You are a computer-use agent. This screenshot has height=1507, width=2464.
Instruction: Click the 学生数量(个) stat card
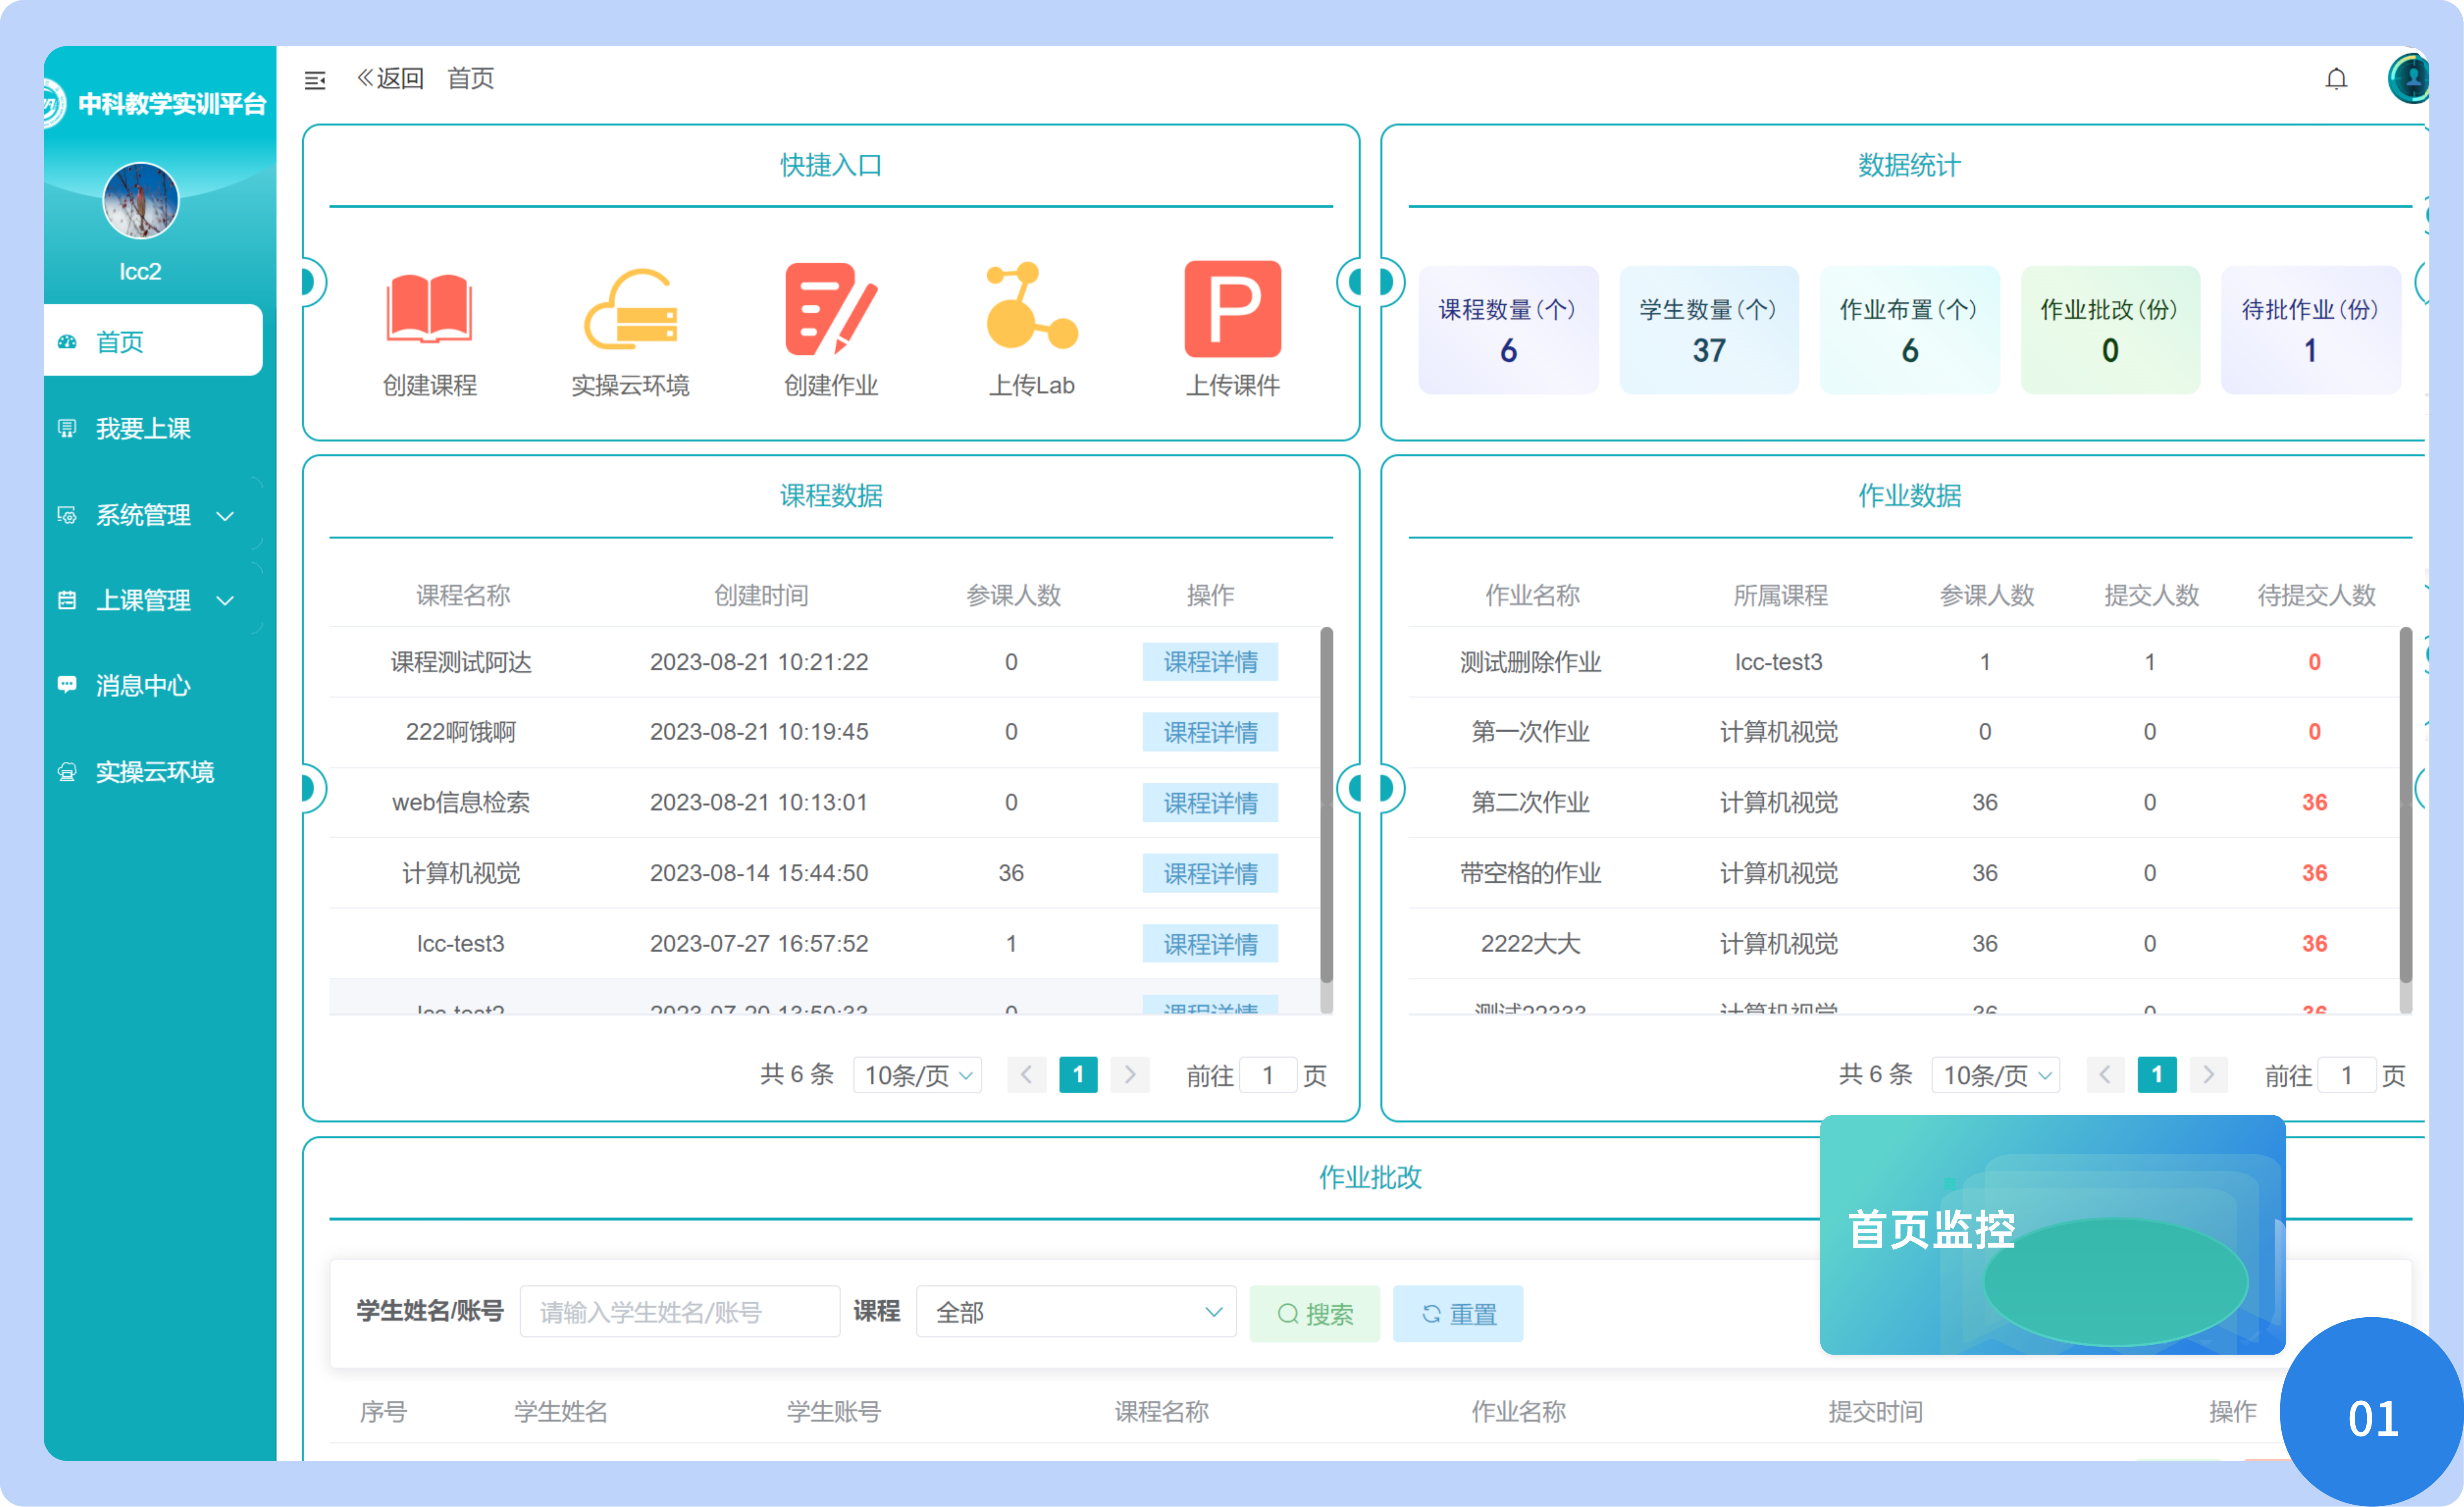(x=1709, y=330)
